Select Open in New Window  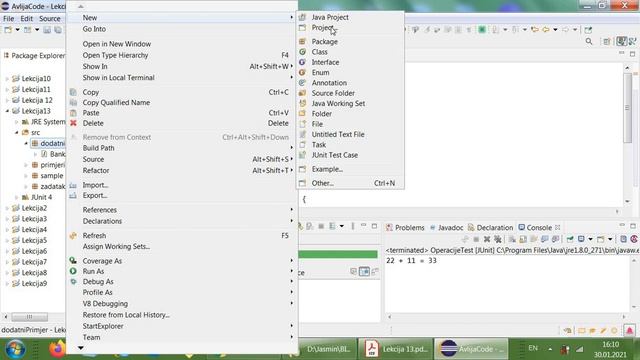click(x=116, y=44)
